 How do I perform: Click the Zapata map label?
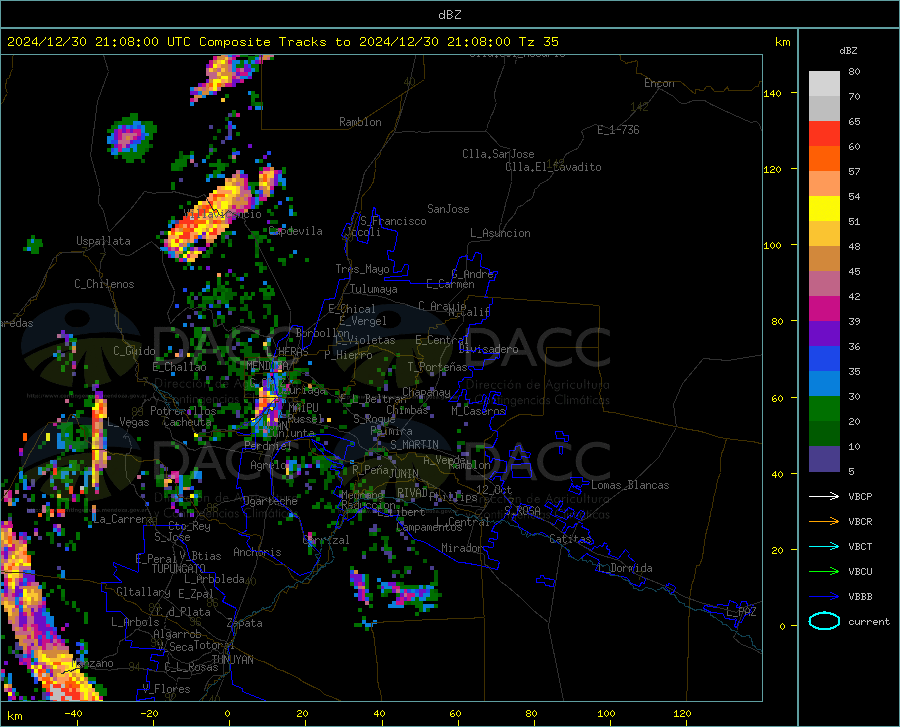pyautogui.click(x=245, y=623)
